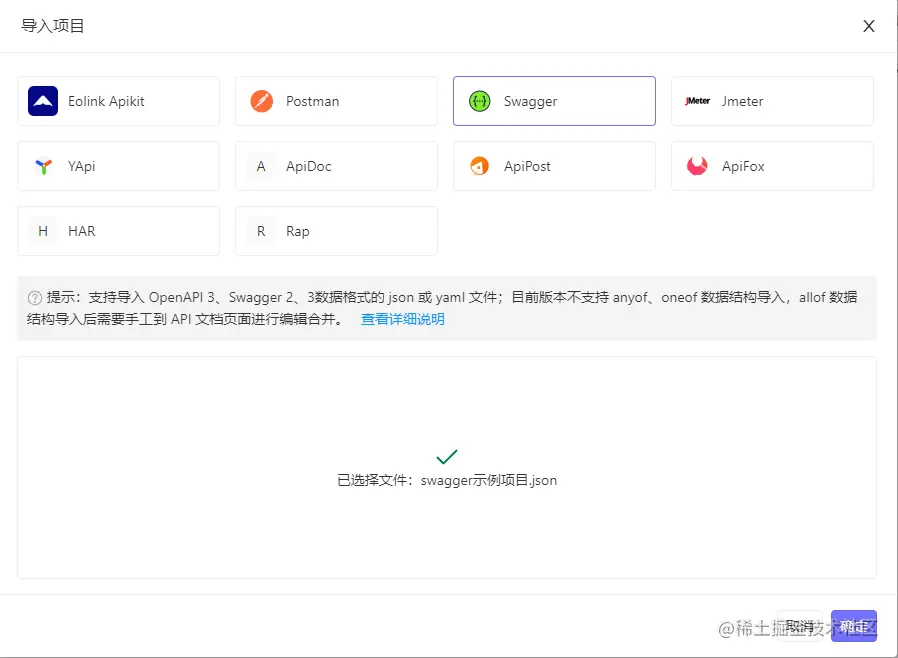
Task: Click the Postman logo icon
Action: 262,101
